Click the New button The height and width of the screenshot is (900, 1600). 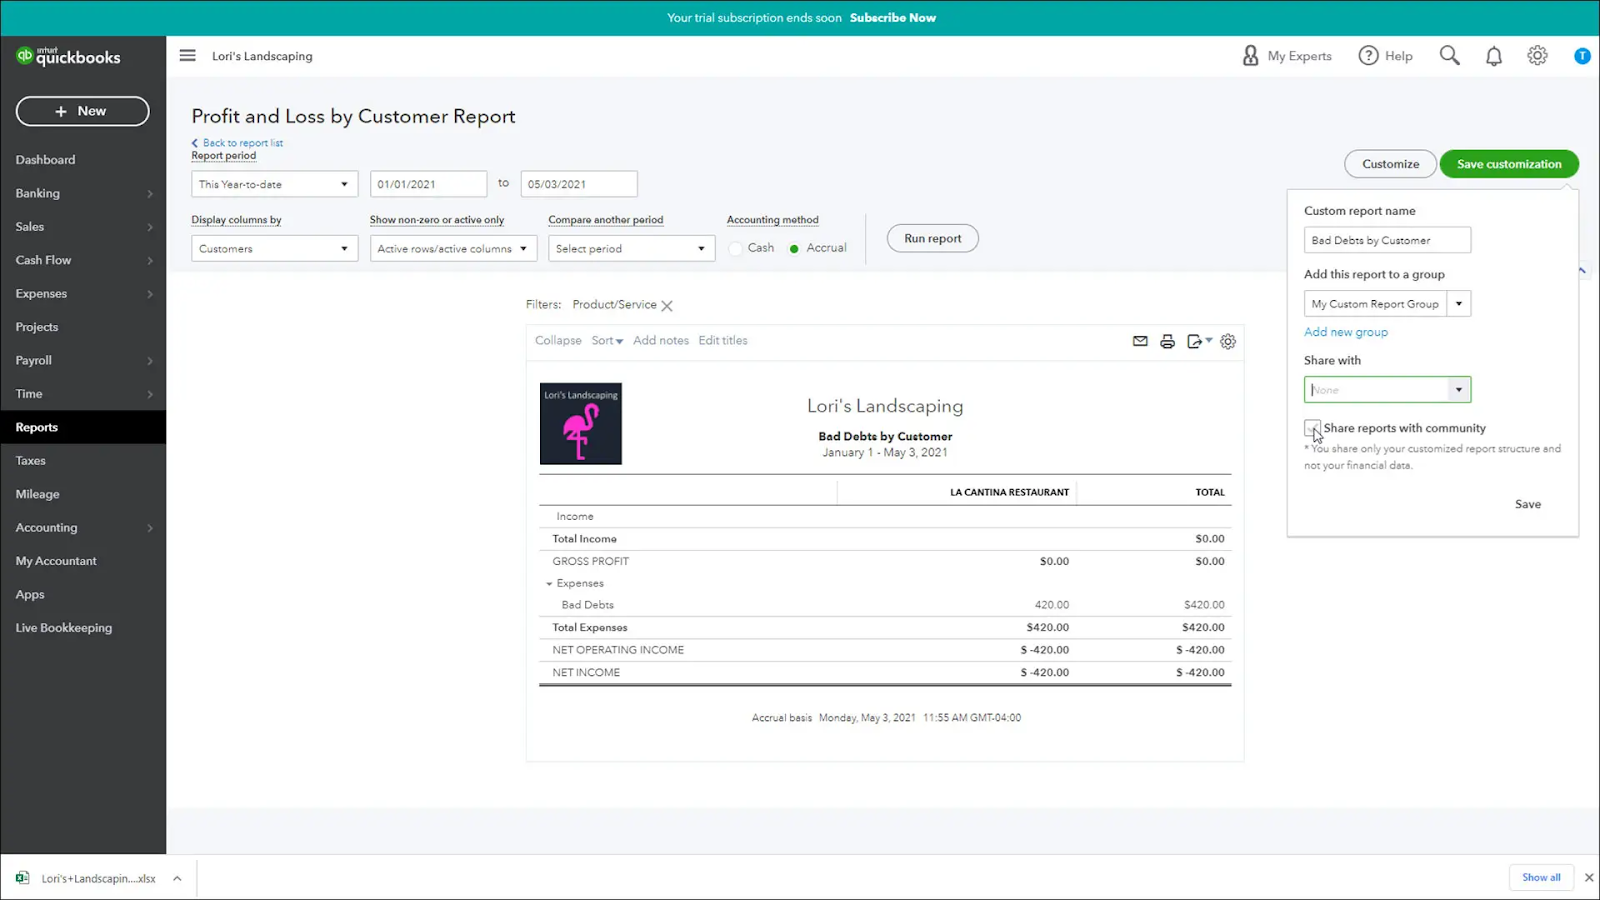tap(83, 111)
